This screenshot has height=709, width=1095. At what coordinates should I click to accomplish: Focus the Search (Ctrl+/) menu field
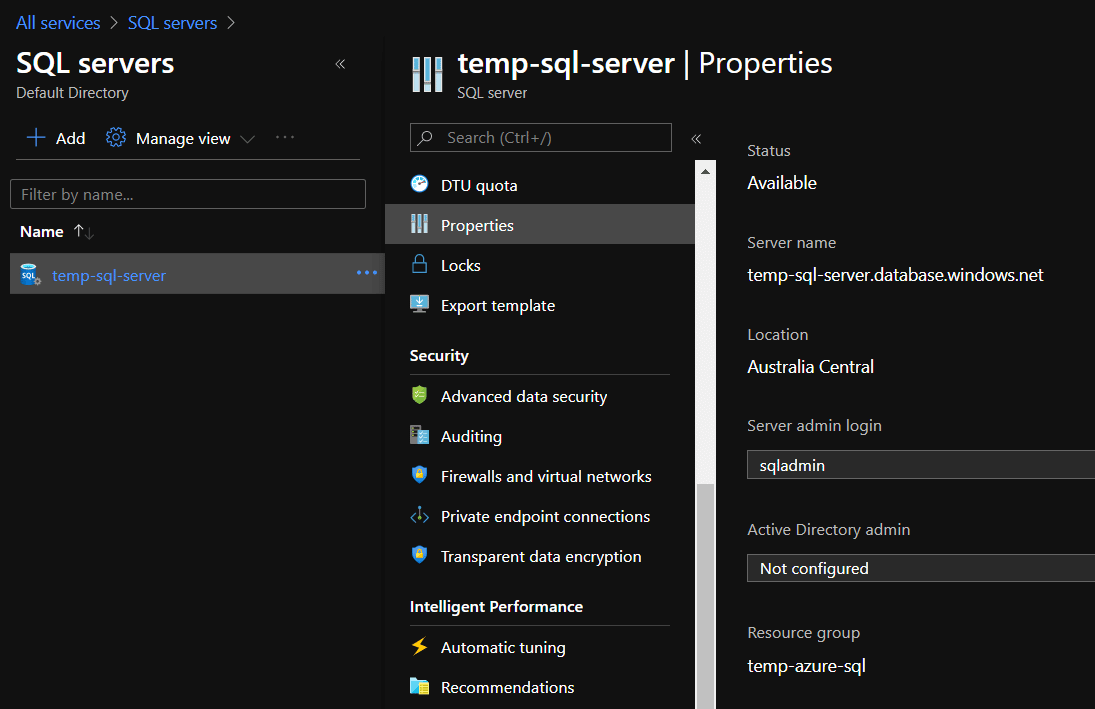(x=541, y=138)
